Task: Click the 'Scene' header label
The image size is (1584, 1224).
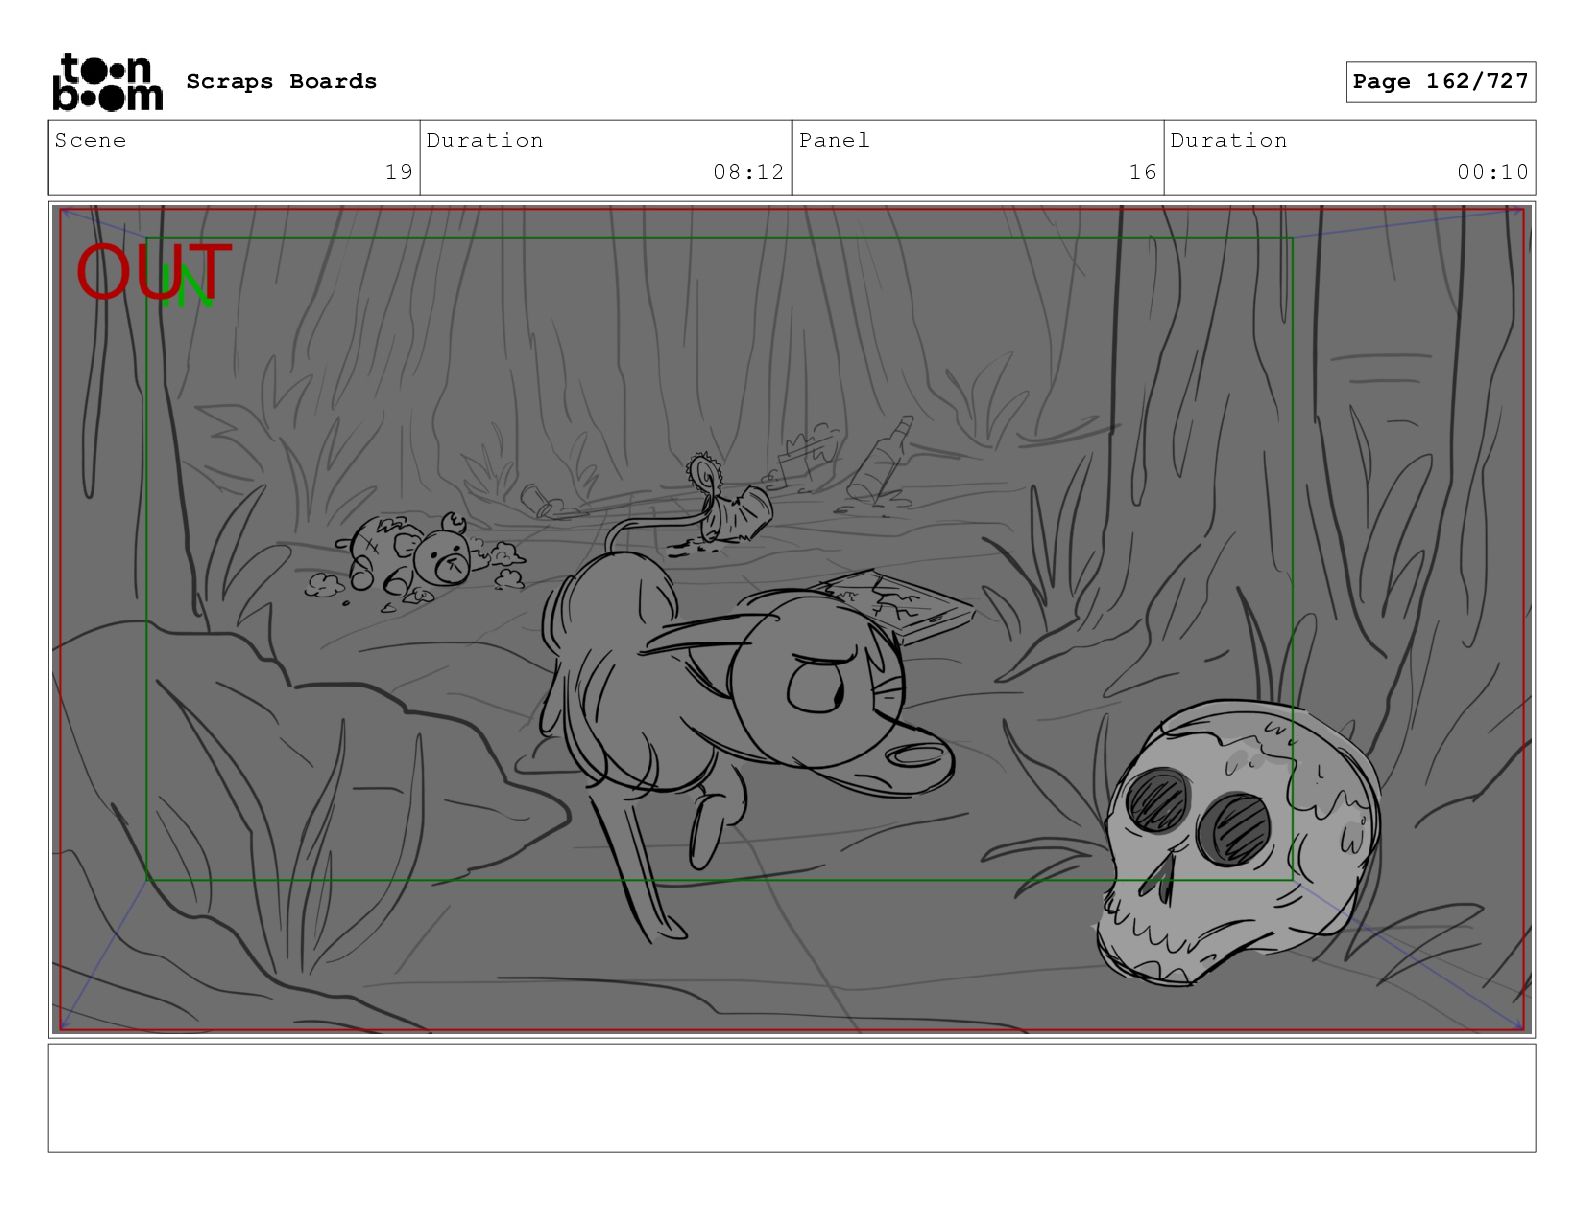Action: tap(90, 140)
